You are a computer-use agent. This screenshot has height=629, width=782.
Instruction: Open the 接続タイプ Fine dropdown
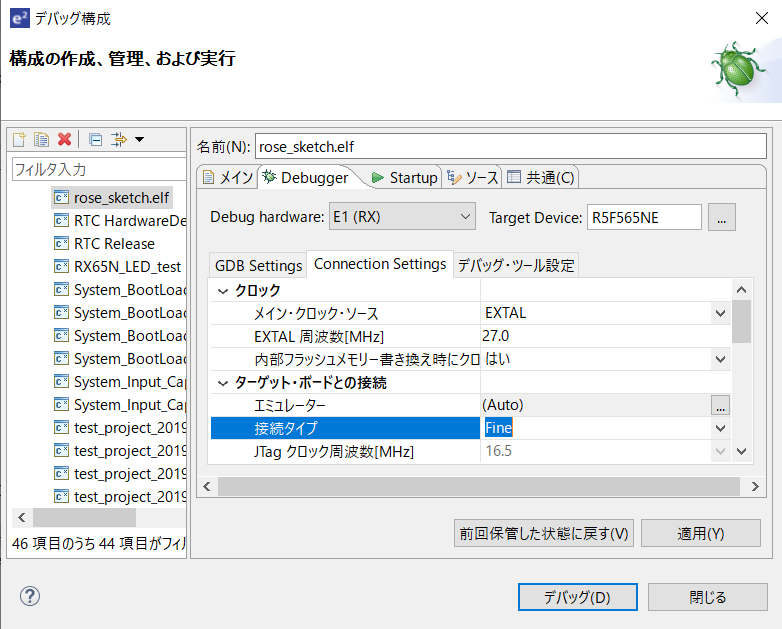(x=720, y=428)
